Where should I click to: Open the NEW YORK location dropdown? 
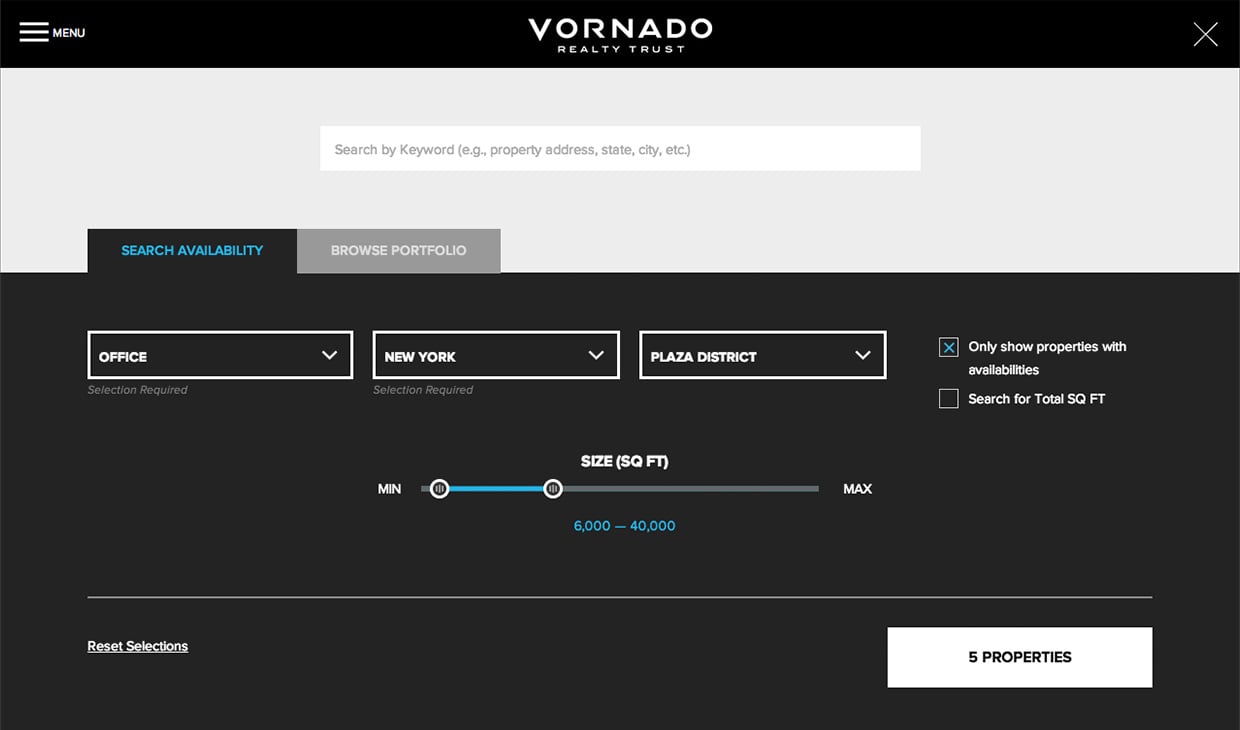pos(496,356)
